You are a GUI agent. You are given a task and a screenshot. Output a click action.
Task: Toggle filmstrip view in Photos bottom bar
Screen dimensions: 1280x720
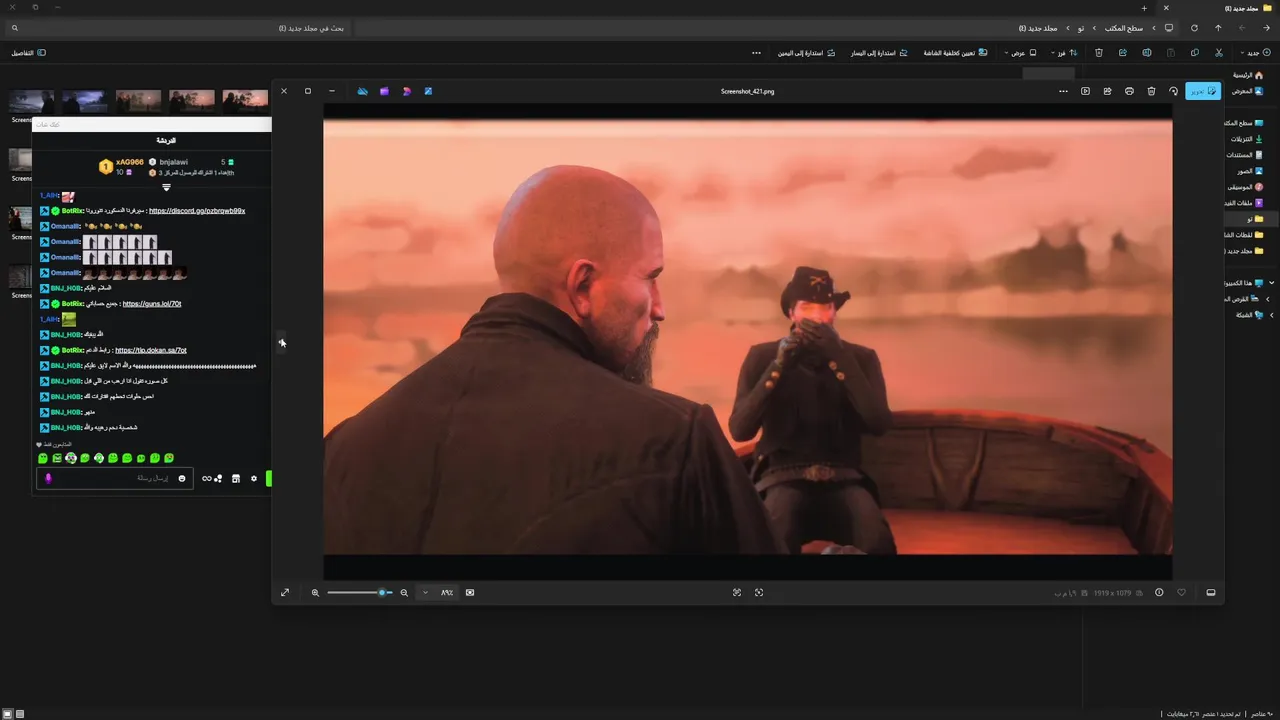[1210, 593]
